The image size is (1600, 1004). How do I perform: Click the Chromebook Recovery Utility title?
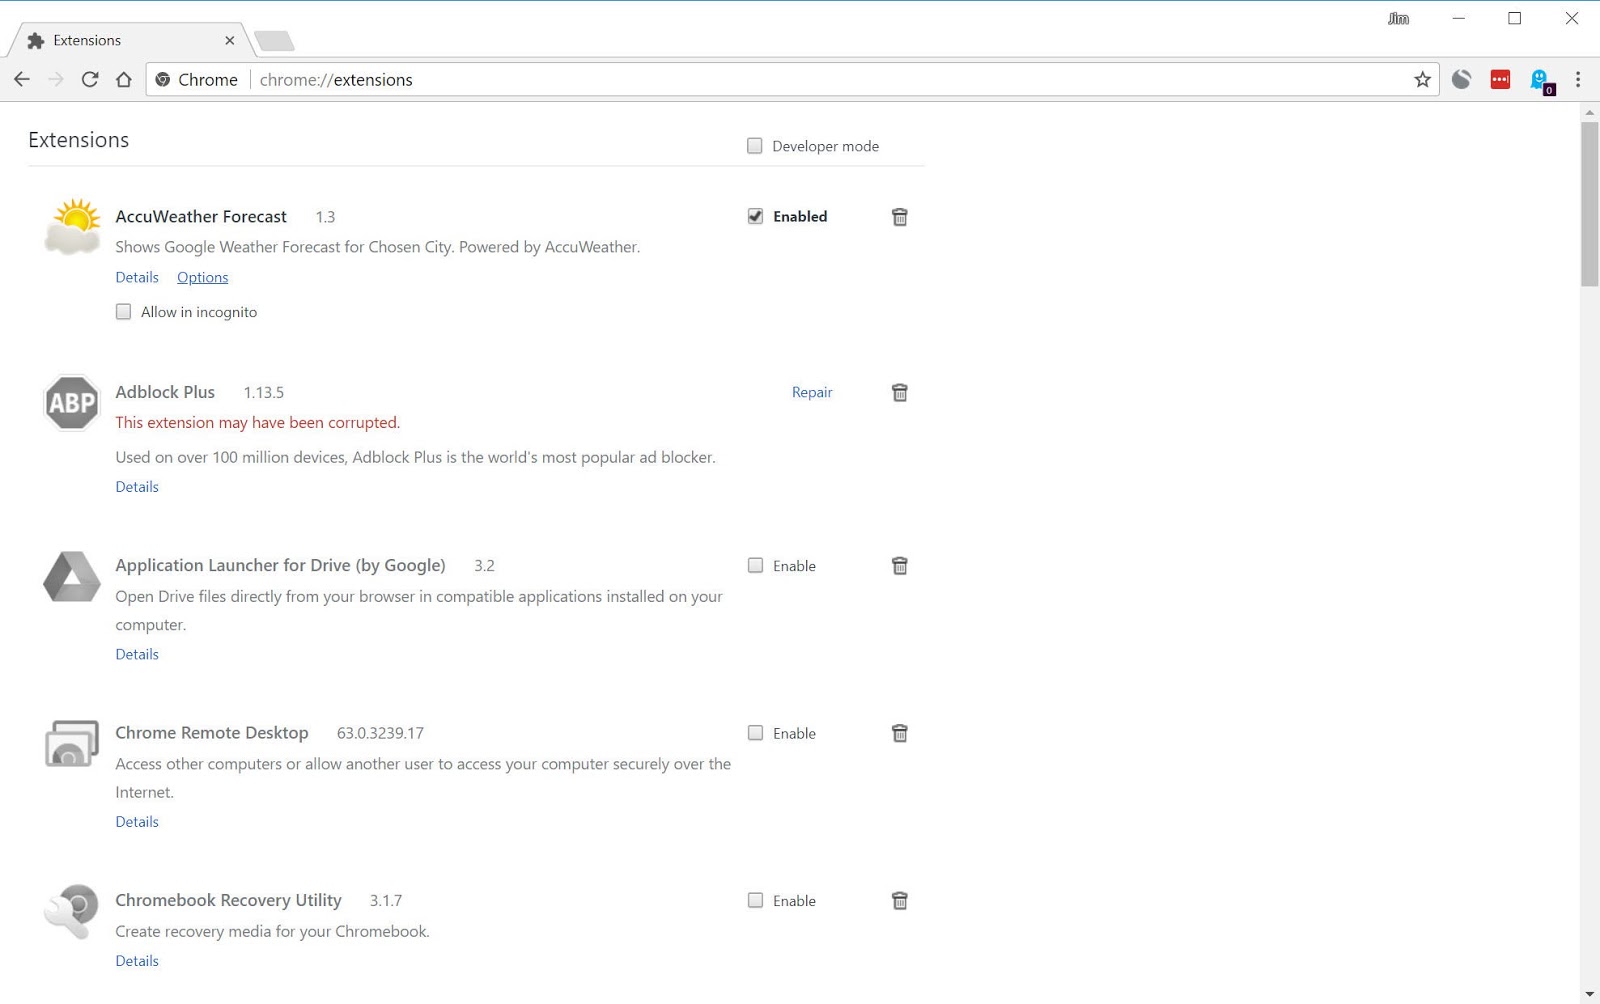(228, 900)
